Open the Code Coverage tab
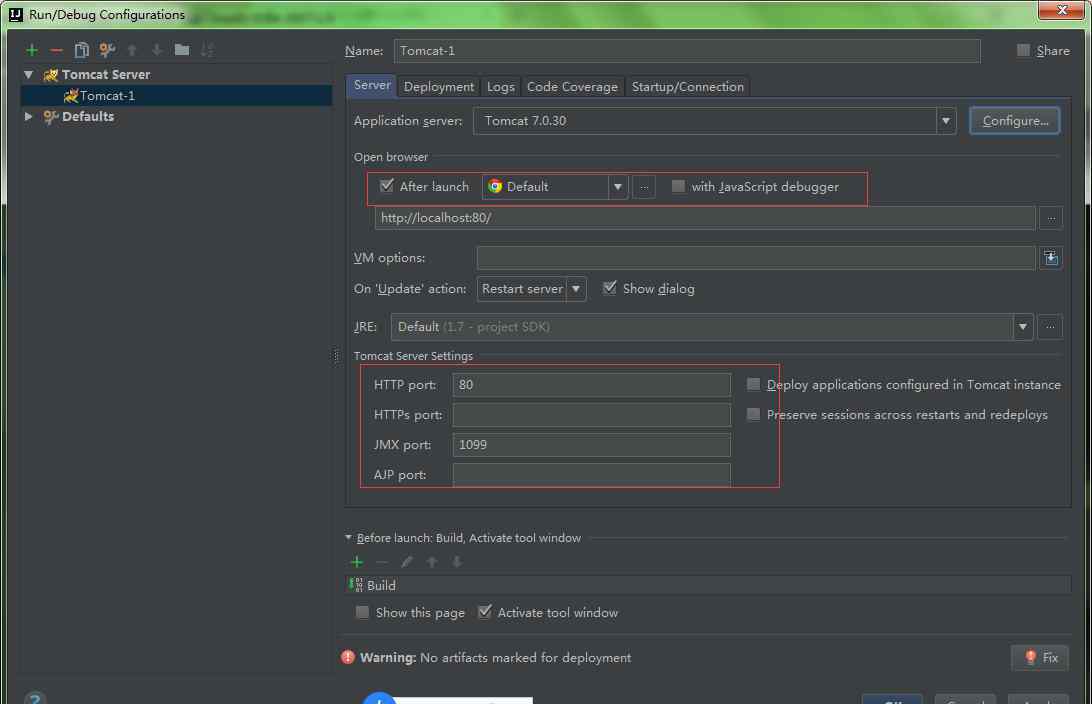The height and width of the screenshot is (704, 1092). tap(572, 86)
